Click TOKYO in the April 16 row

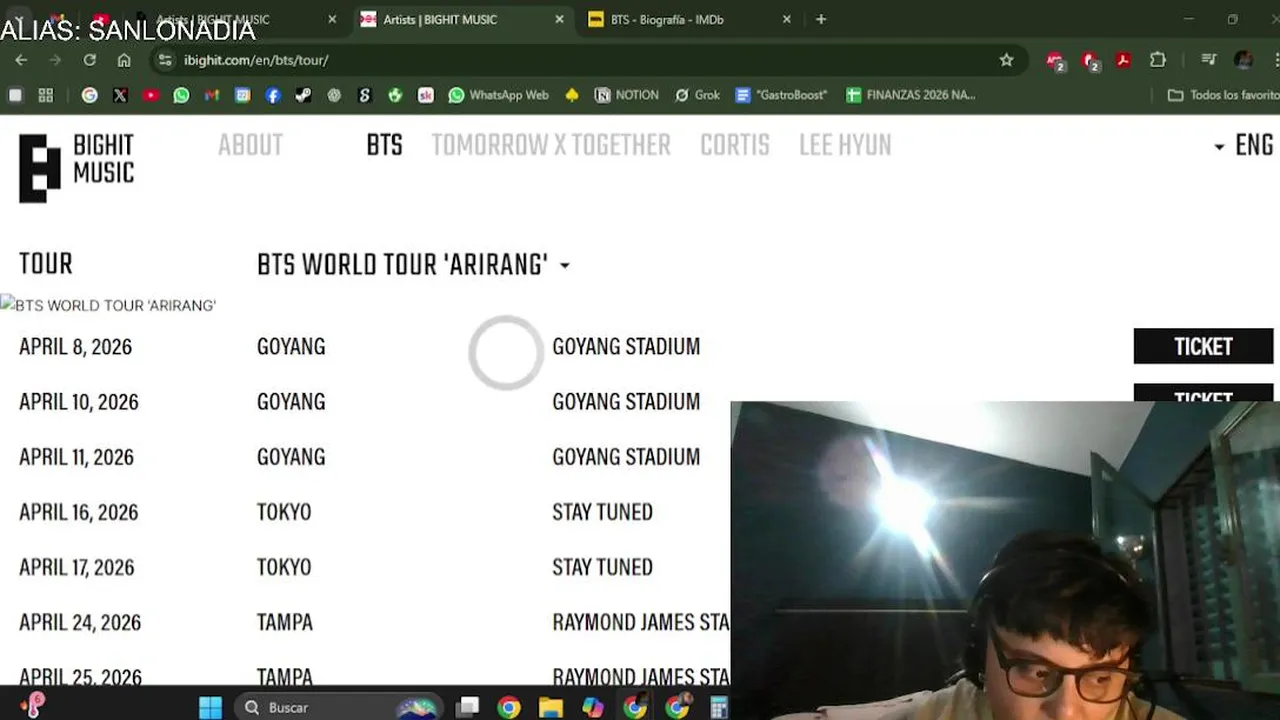coord(284,512)
